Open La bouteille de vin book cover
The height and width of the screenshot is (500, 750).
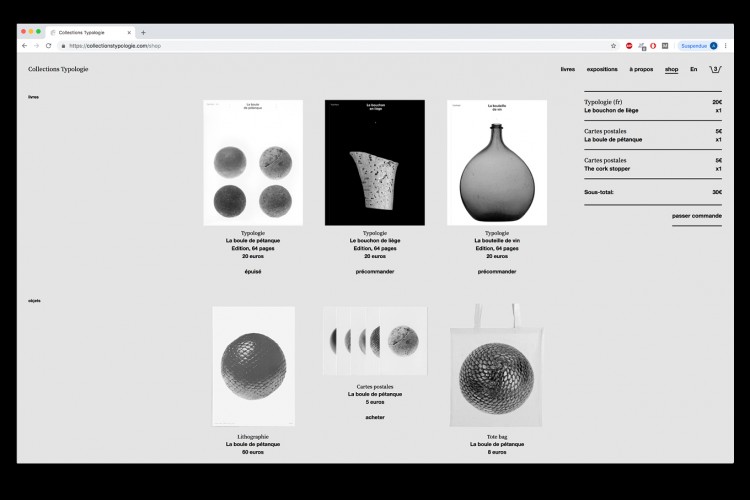[497, 163]
